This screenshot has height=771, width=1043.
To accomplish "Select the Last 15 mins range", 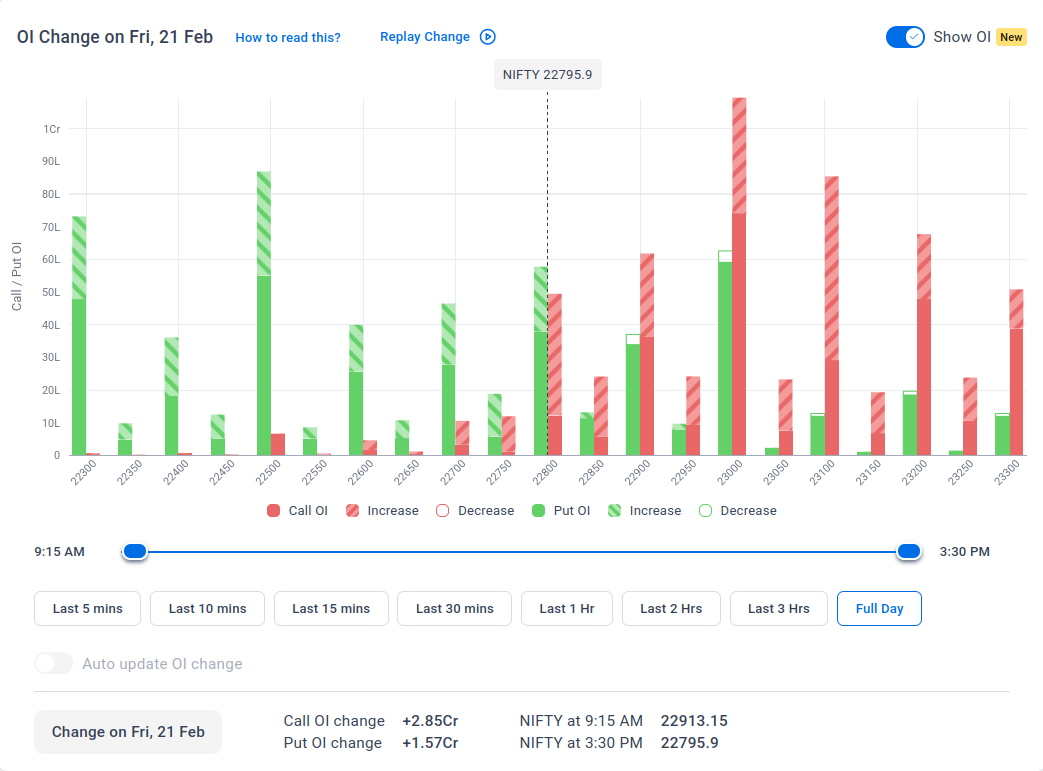I will point(331,609).
